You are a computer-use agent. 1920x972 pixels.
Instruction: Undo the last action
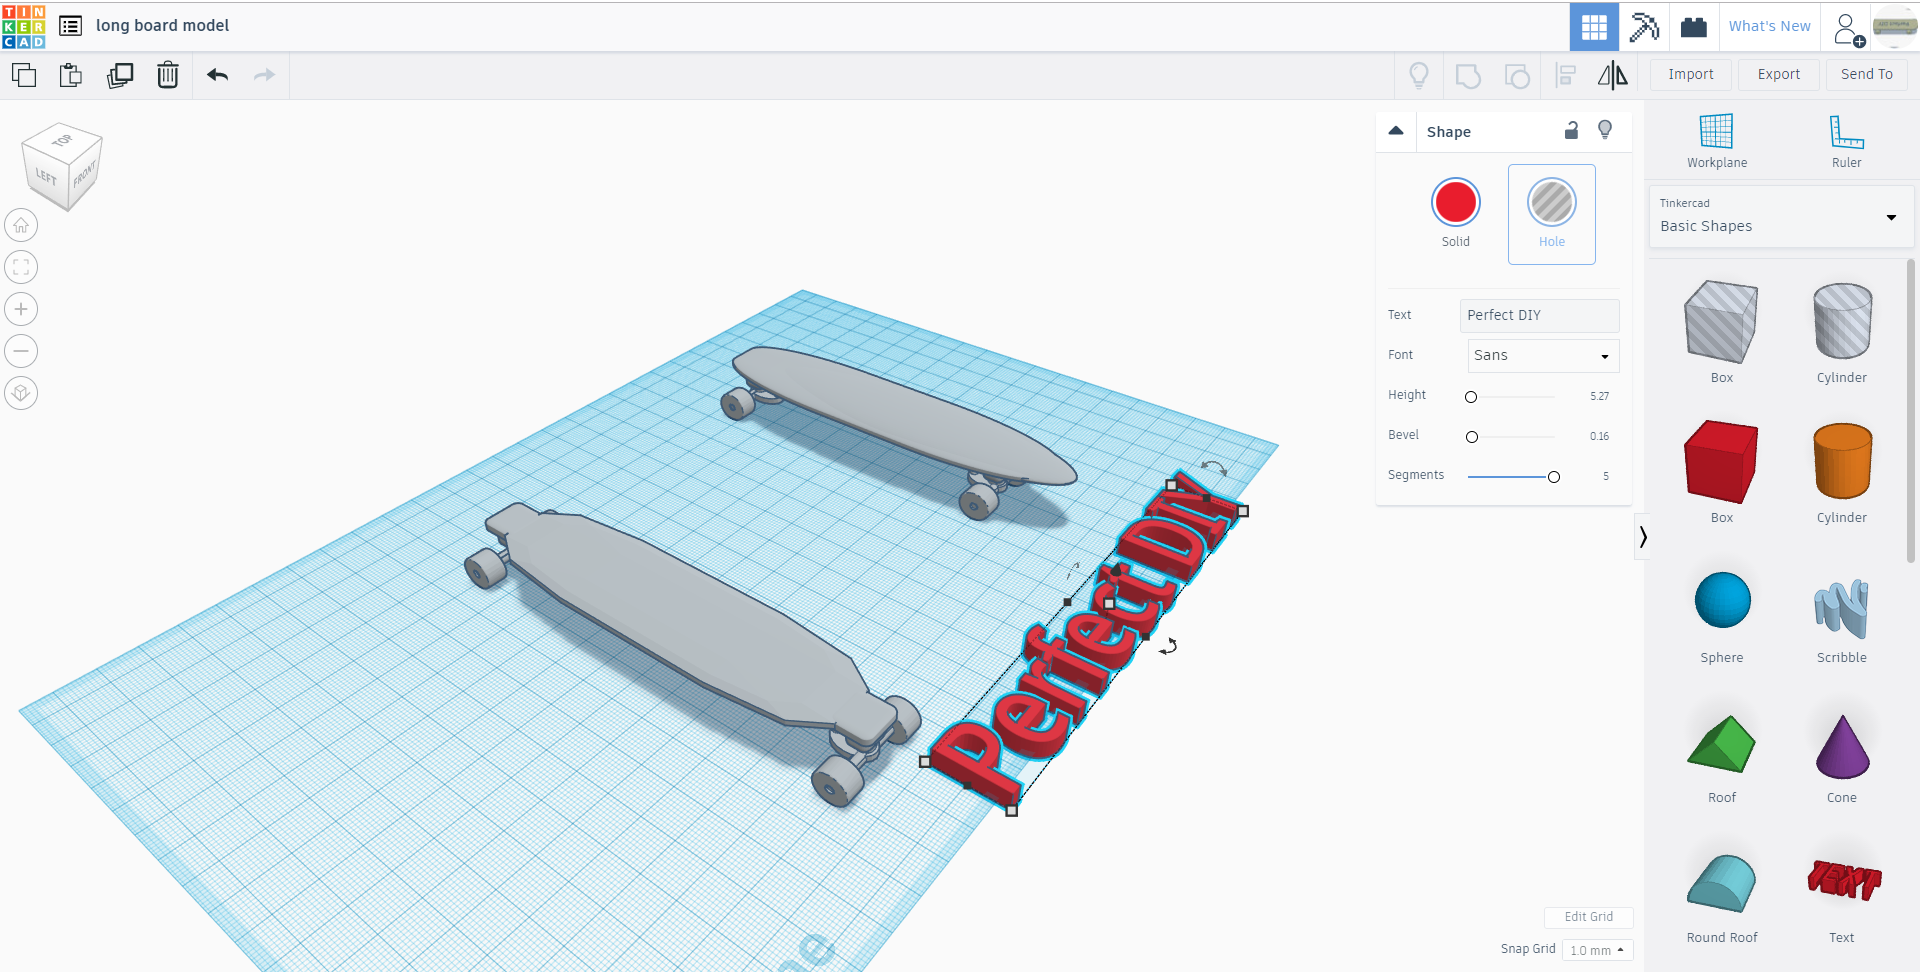[218, 75]
